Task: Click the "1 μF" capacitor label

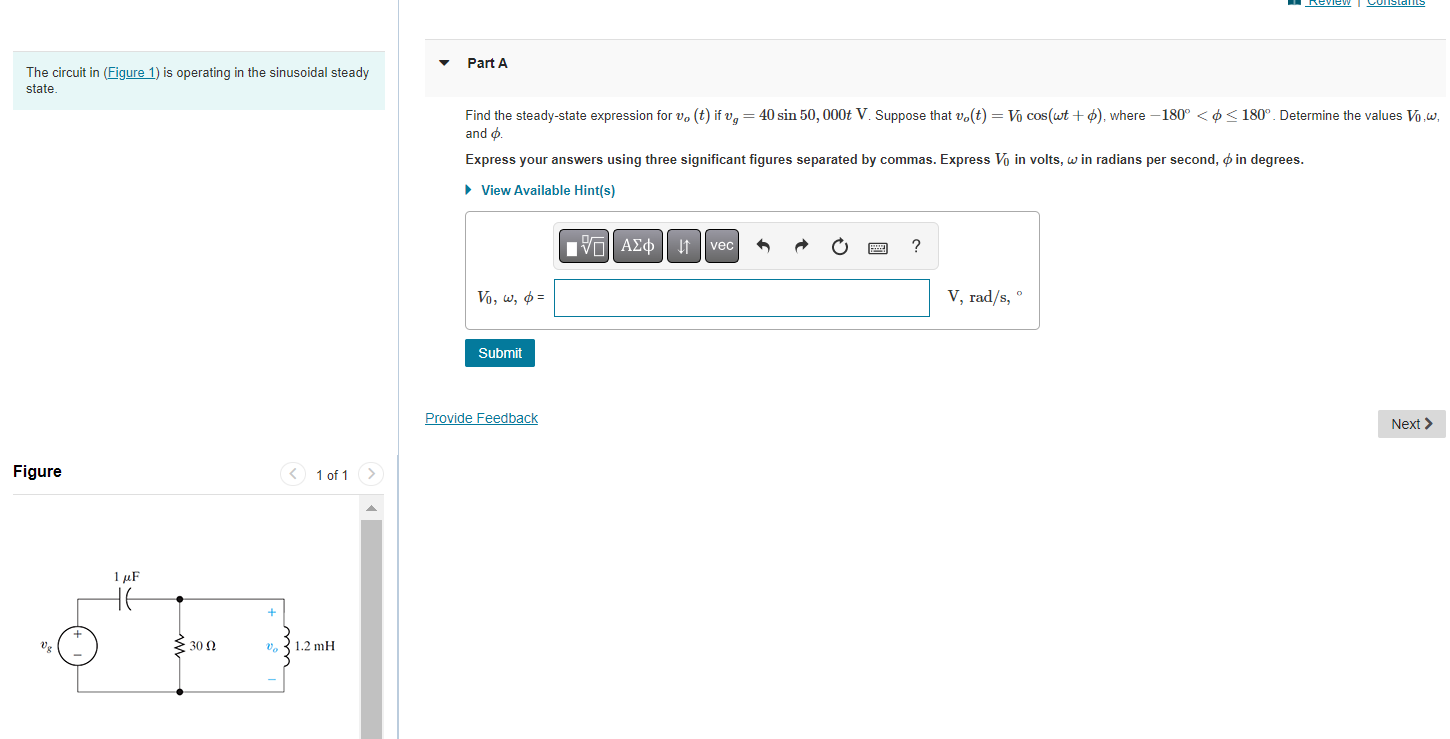Action: [x=127, y=577]
